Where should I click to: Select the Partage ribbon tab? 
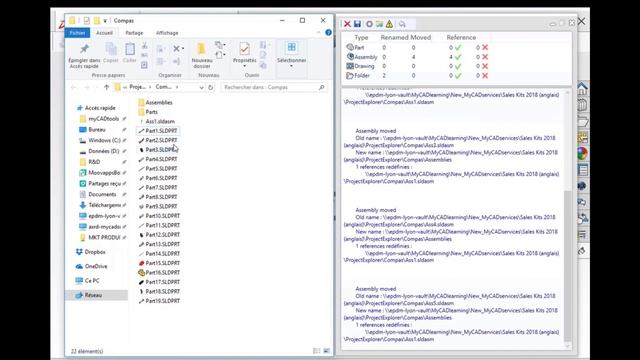pos(134,33)
